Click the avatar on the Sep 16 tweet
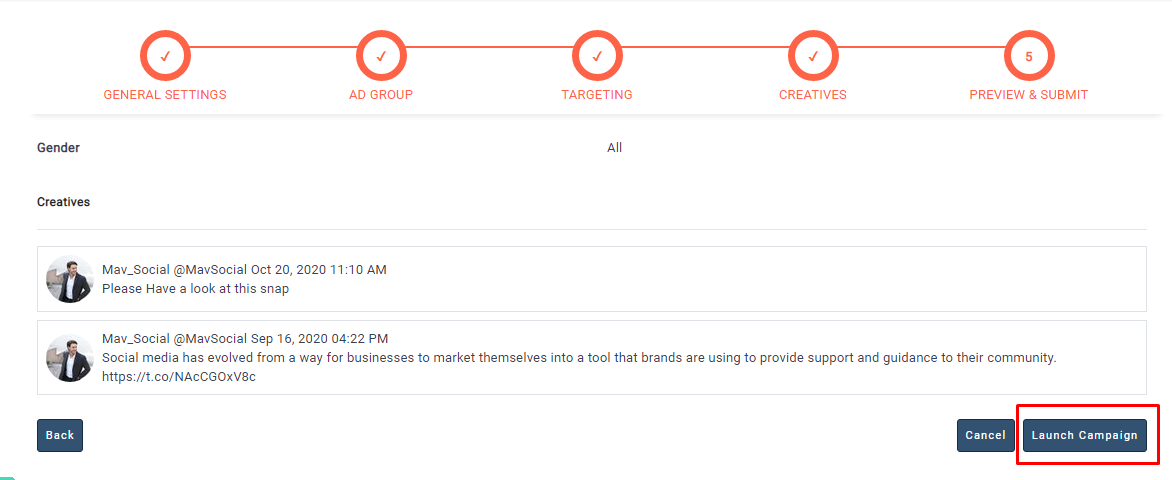This screenshot has height=480, width=1172. click(70, 357)
